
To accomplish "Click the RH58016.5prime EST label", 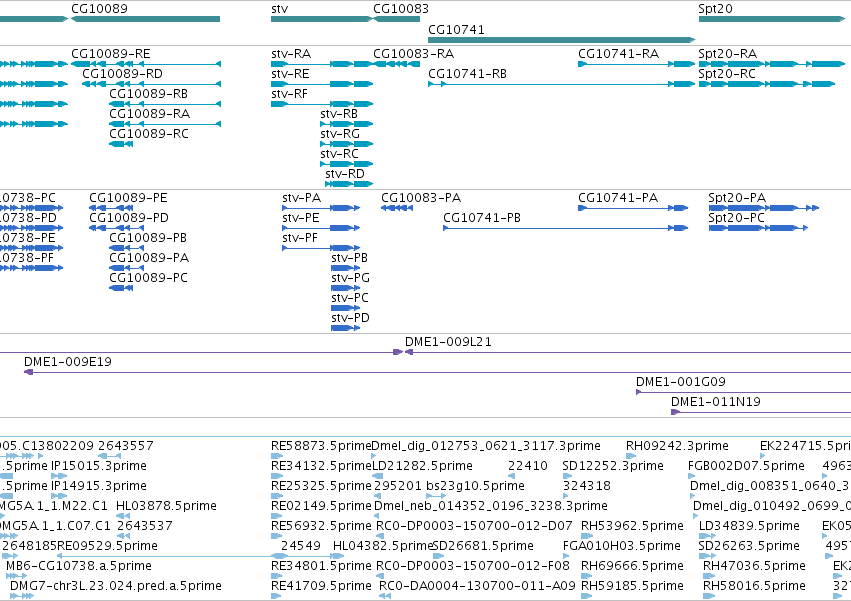I will (754, 586).
